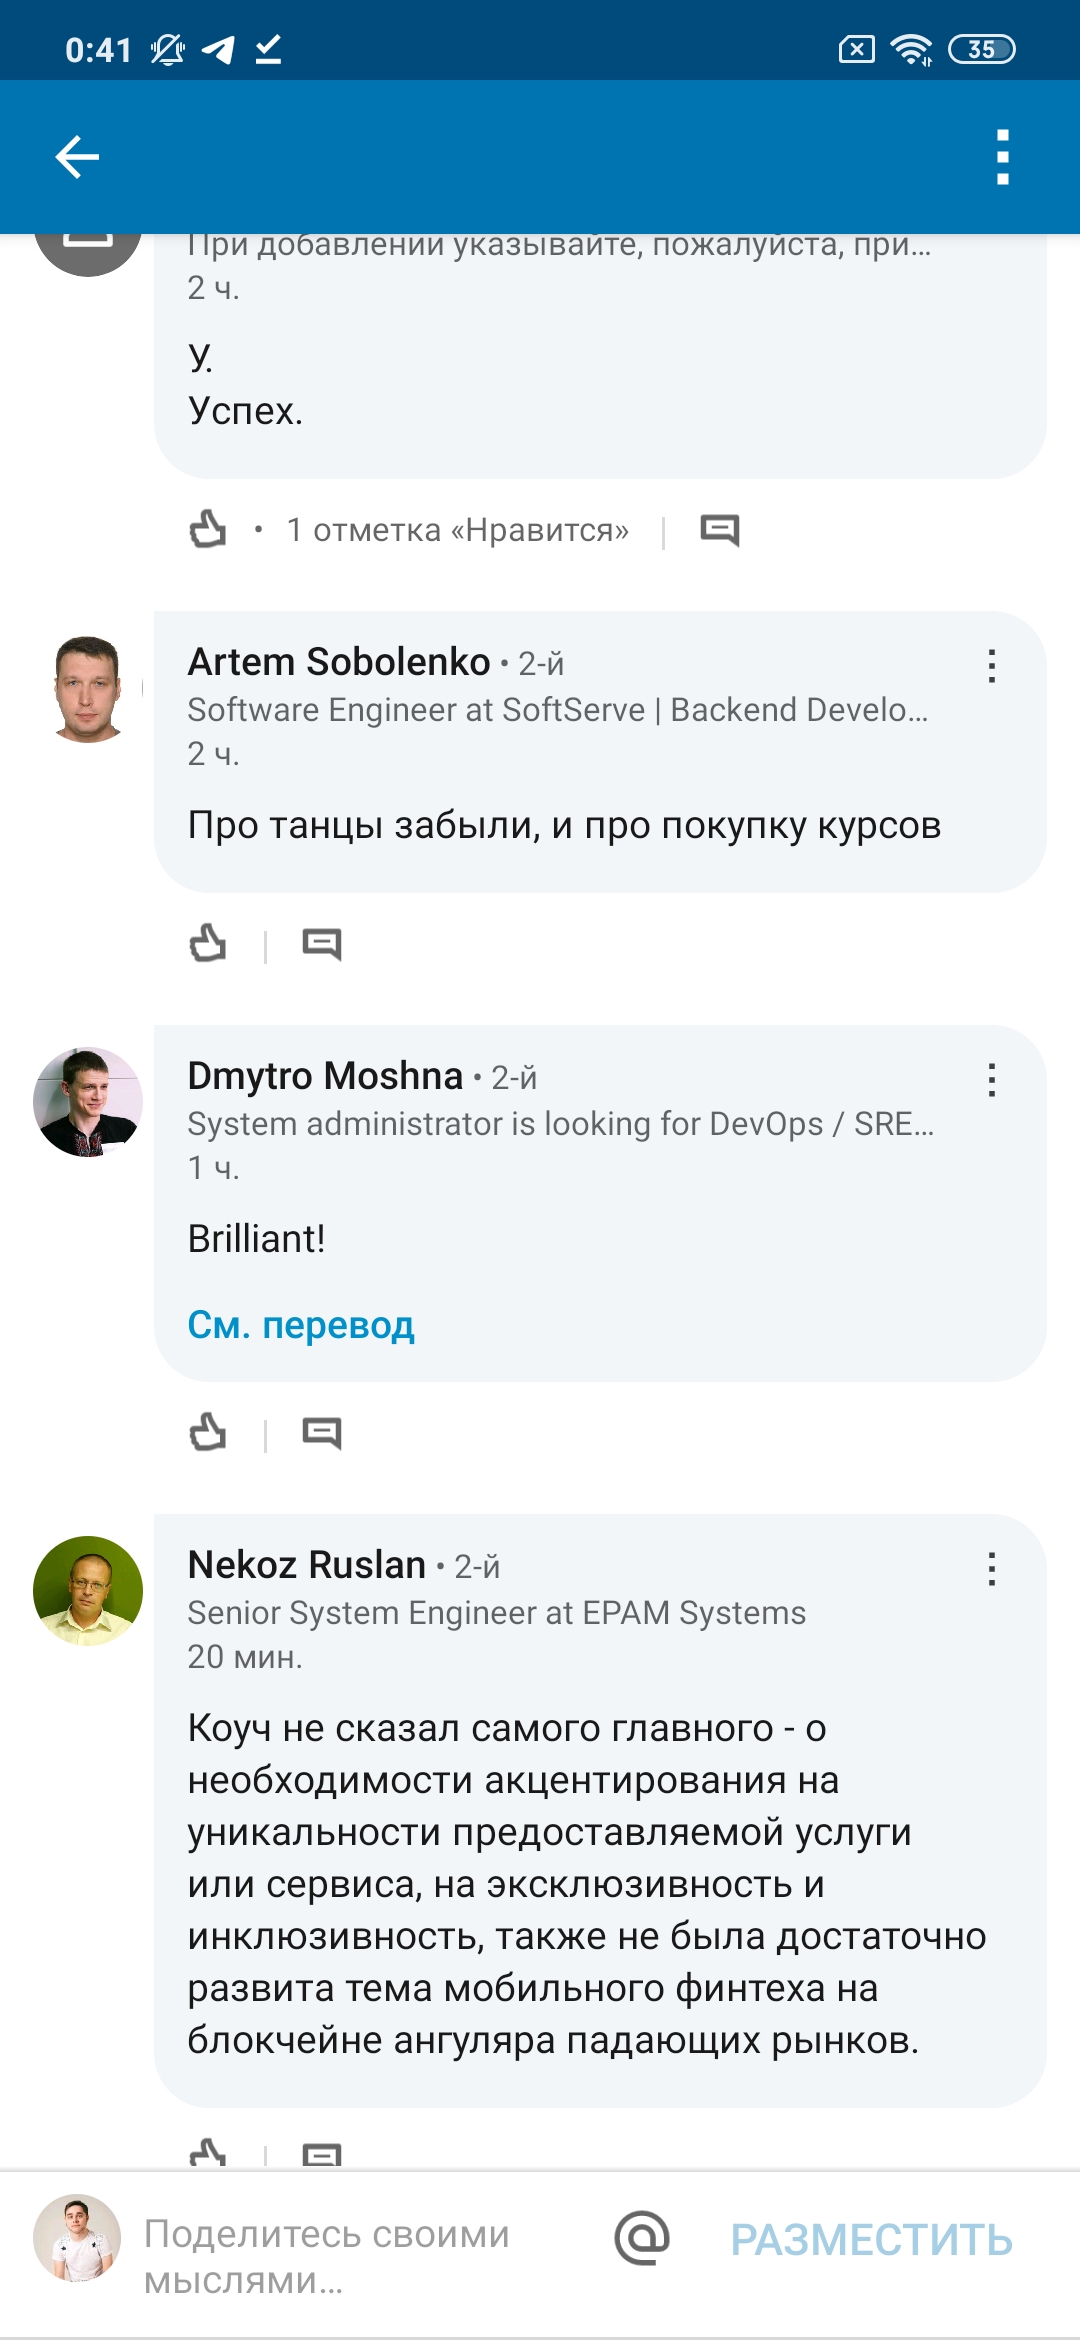Like Artem Sobolenko's comment

pyautogui.click(x=208, y=943)
